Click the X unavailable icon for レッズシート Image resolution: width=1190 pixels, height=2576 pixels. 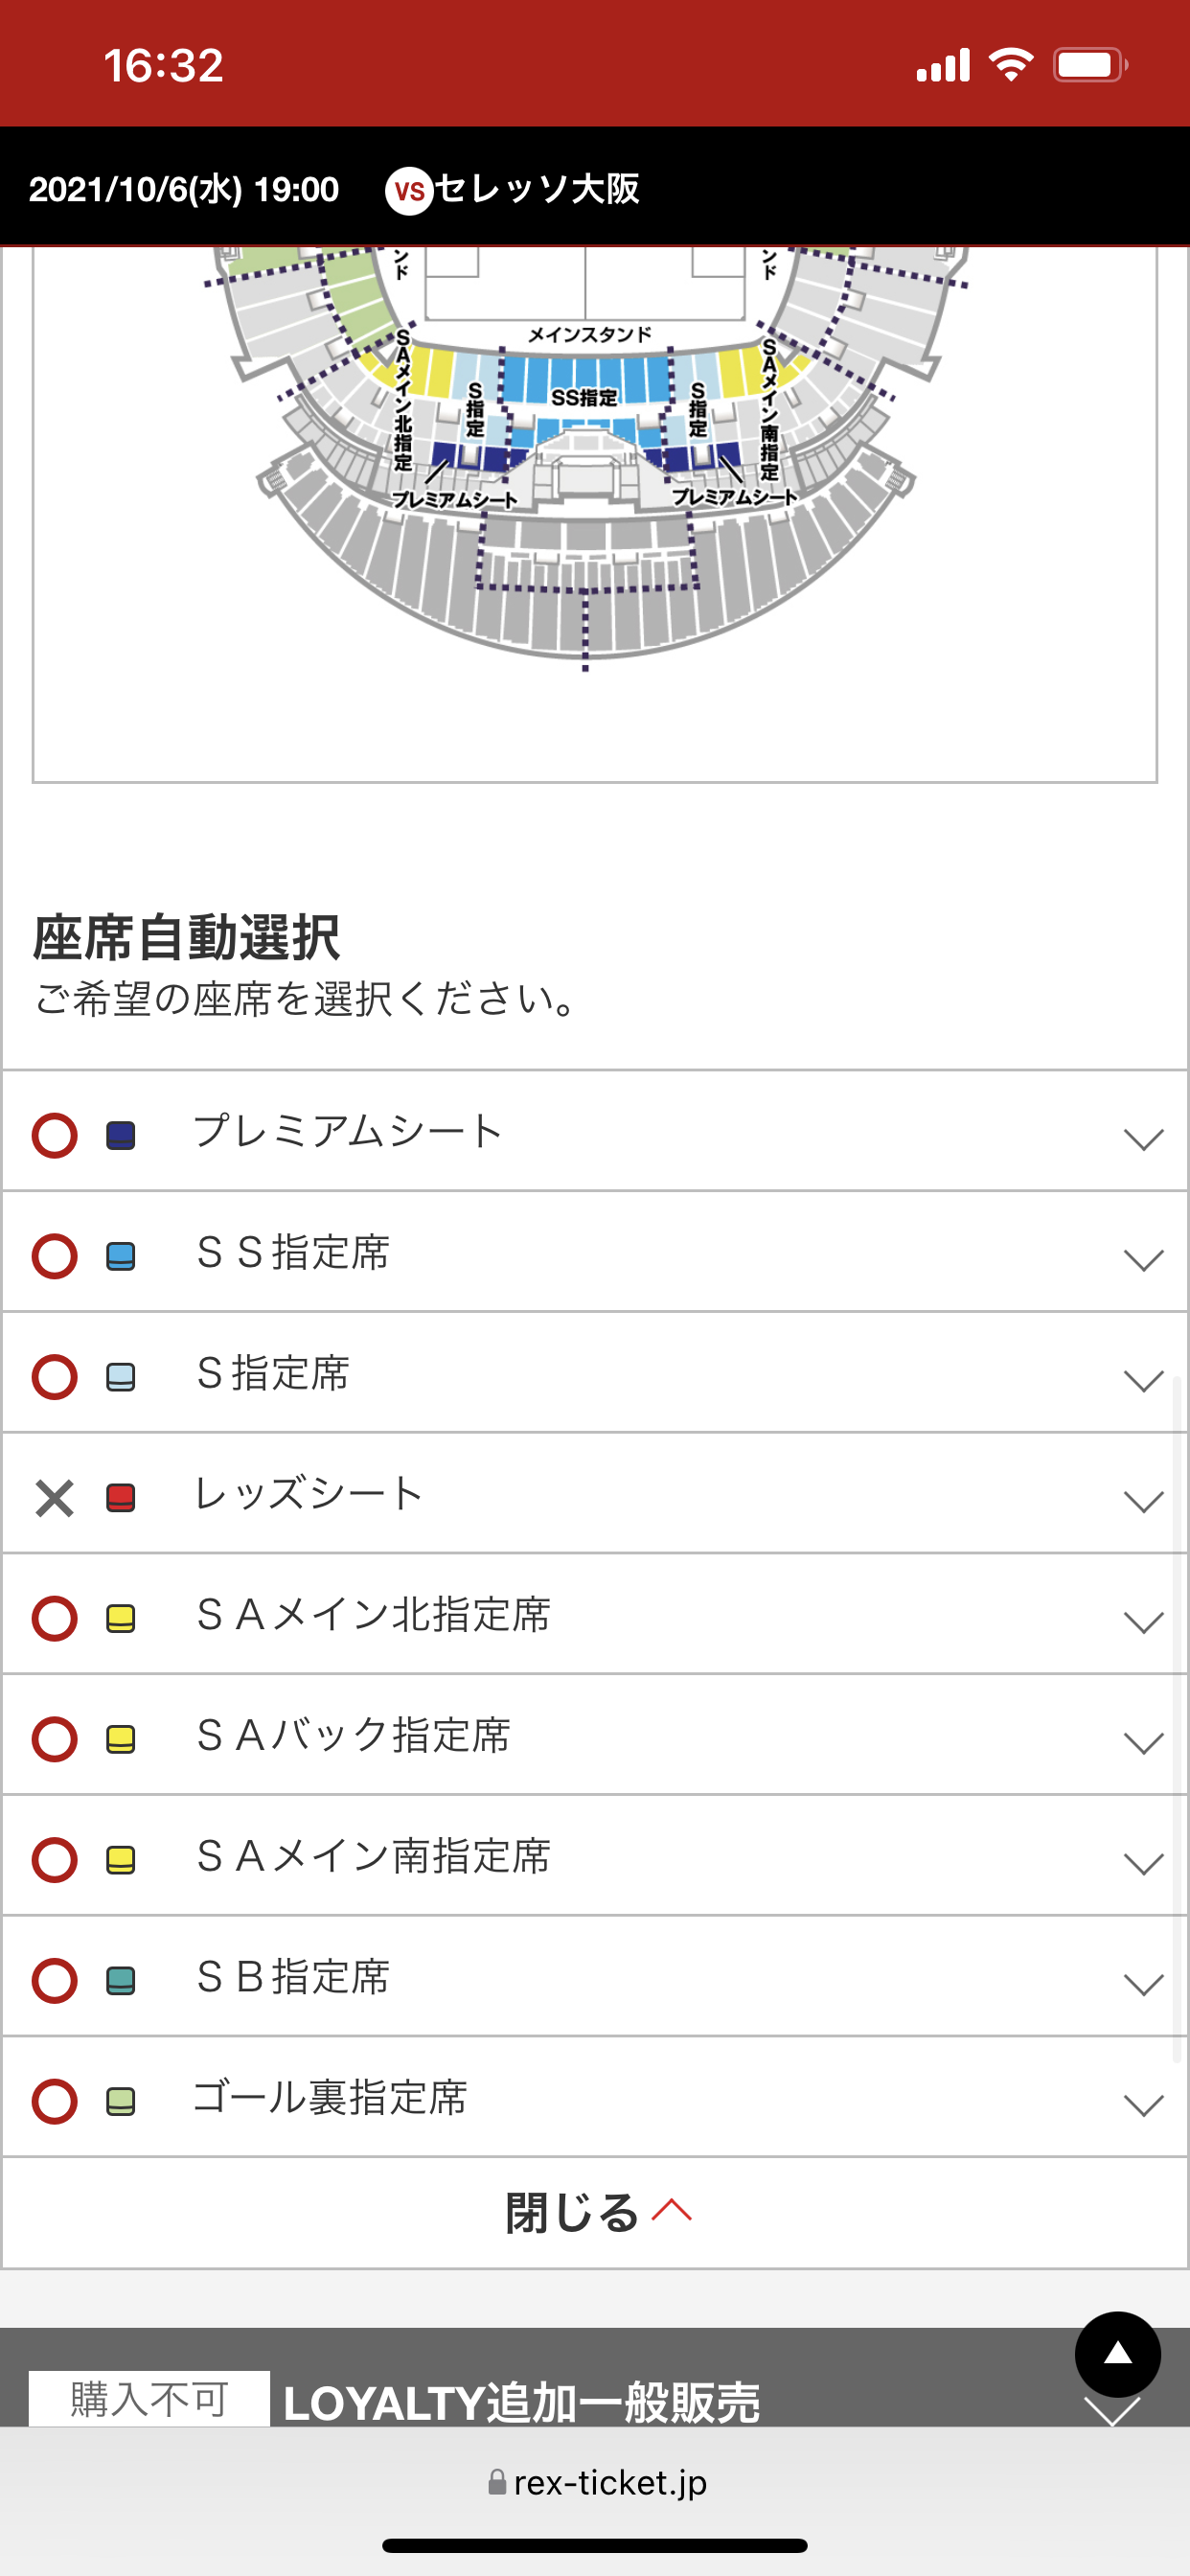(x=55, y=1497)
